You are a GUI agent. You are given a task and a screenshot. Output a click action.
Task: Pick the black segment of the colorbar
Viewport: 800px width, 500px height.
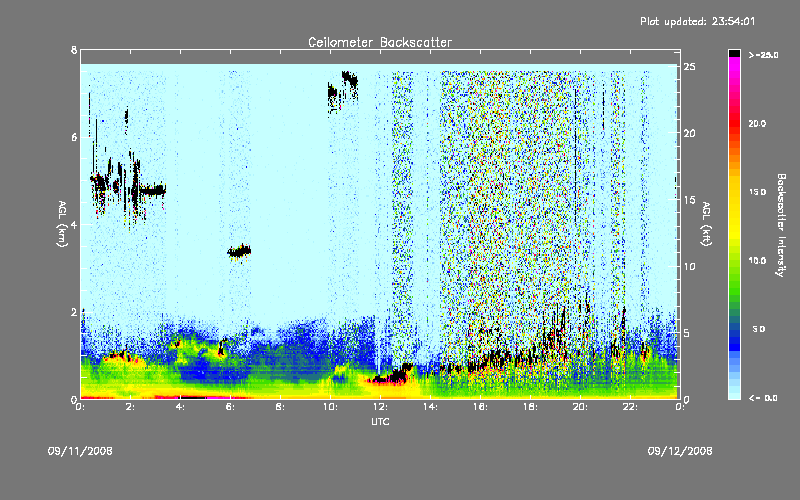pyautogui.click(x=734, y=53)
